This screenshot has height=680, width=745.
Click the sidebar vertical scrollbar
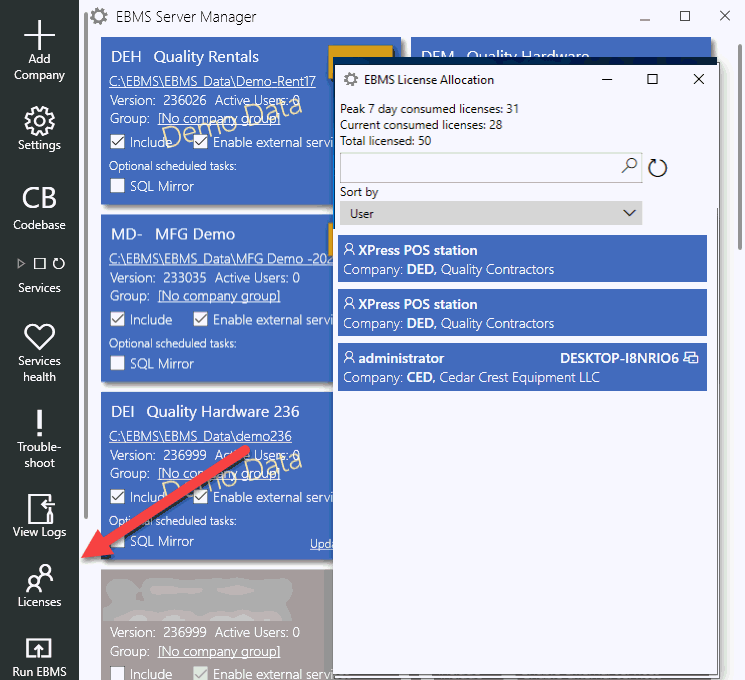[86, 266]
